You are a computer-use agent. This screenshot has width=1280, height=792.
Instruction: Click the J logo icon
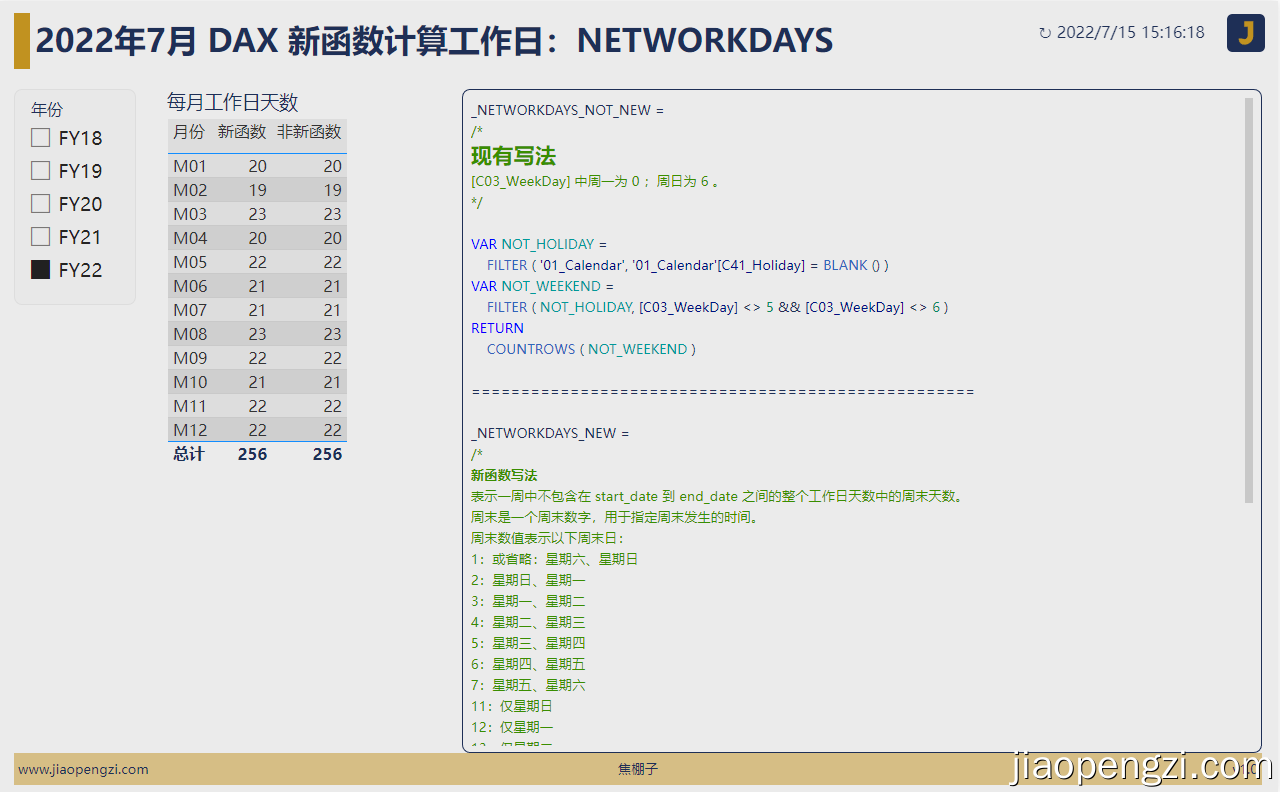pos(1246,33)
